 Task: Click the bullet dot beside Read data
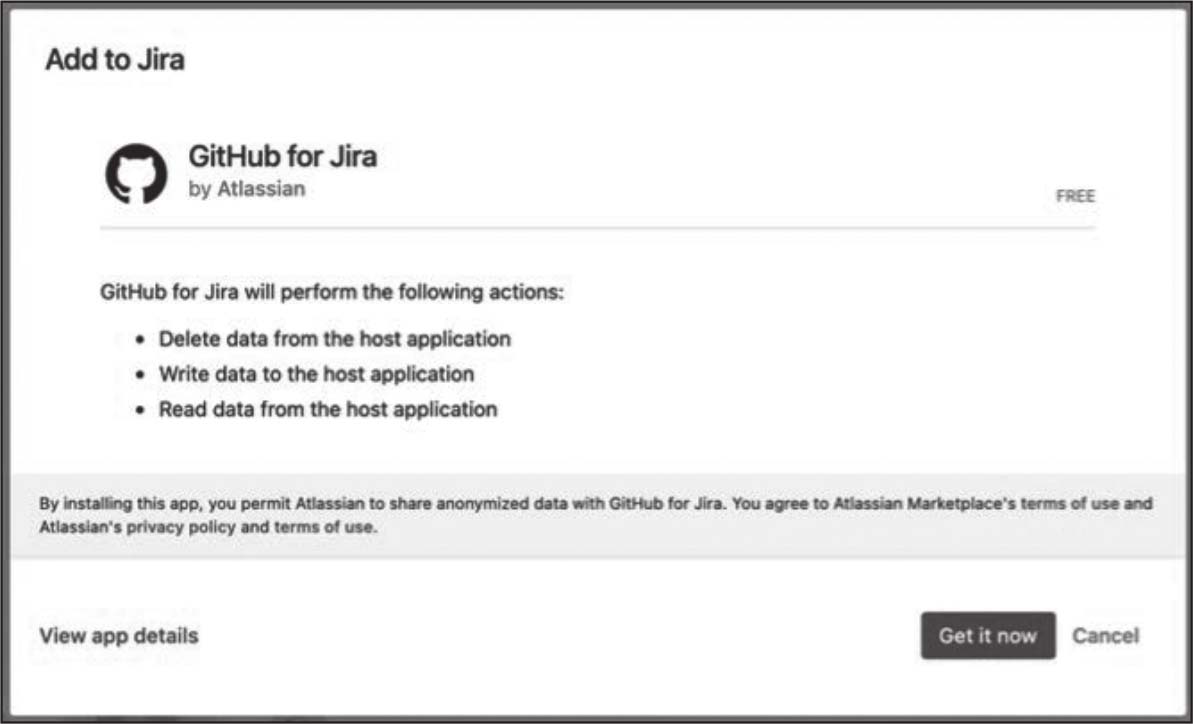coord(141,410)
